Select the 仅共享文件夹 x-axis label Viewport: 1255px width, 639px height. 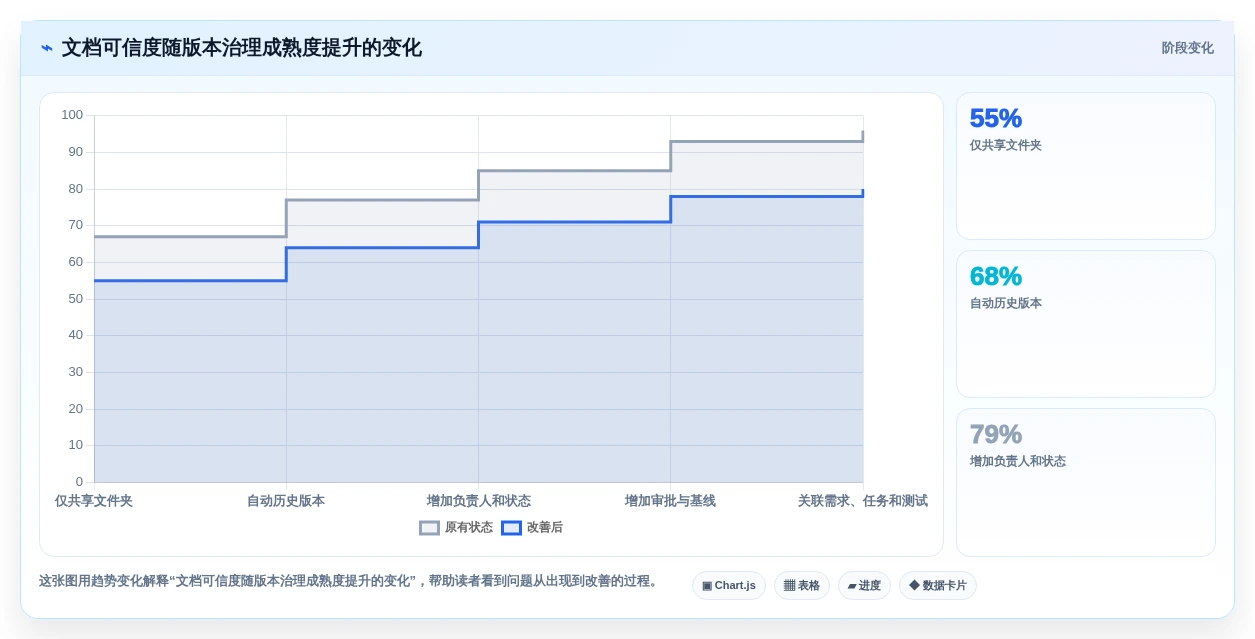click(94, 501)
